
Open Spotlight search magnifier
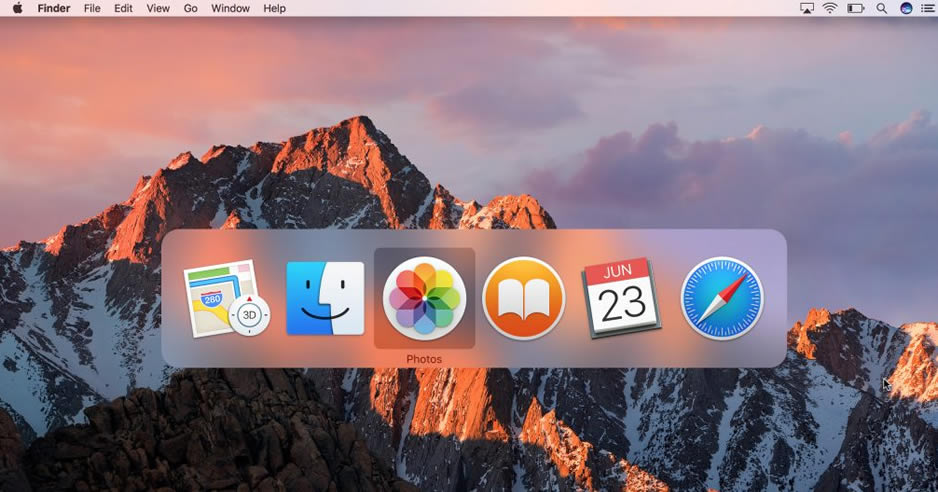point(882,8)
